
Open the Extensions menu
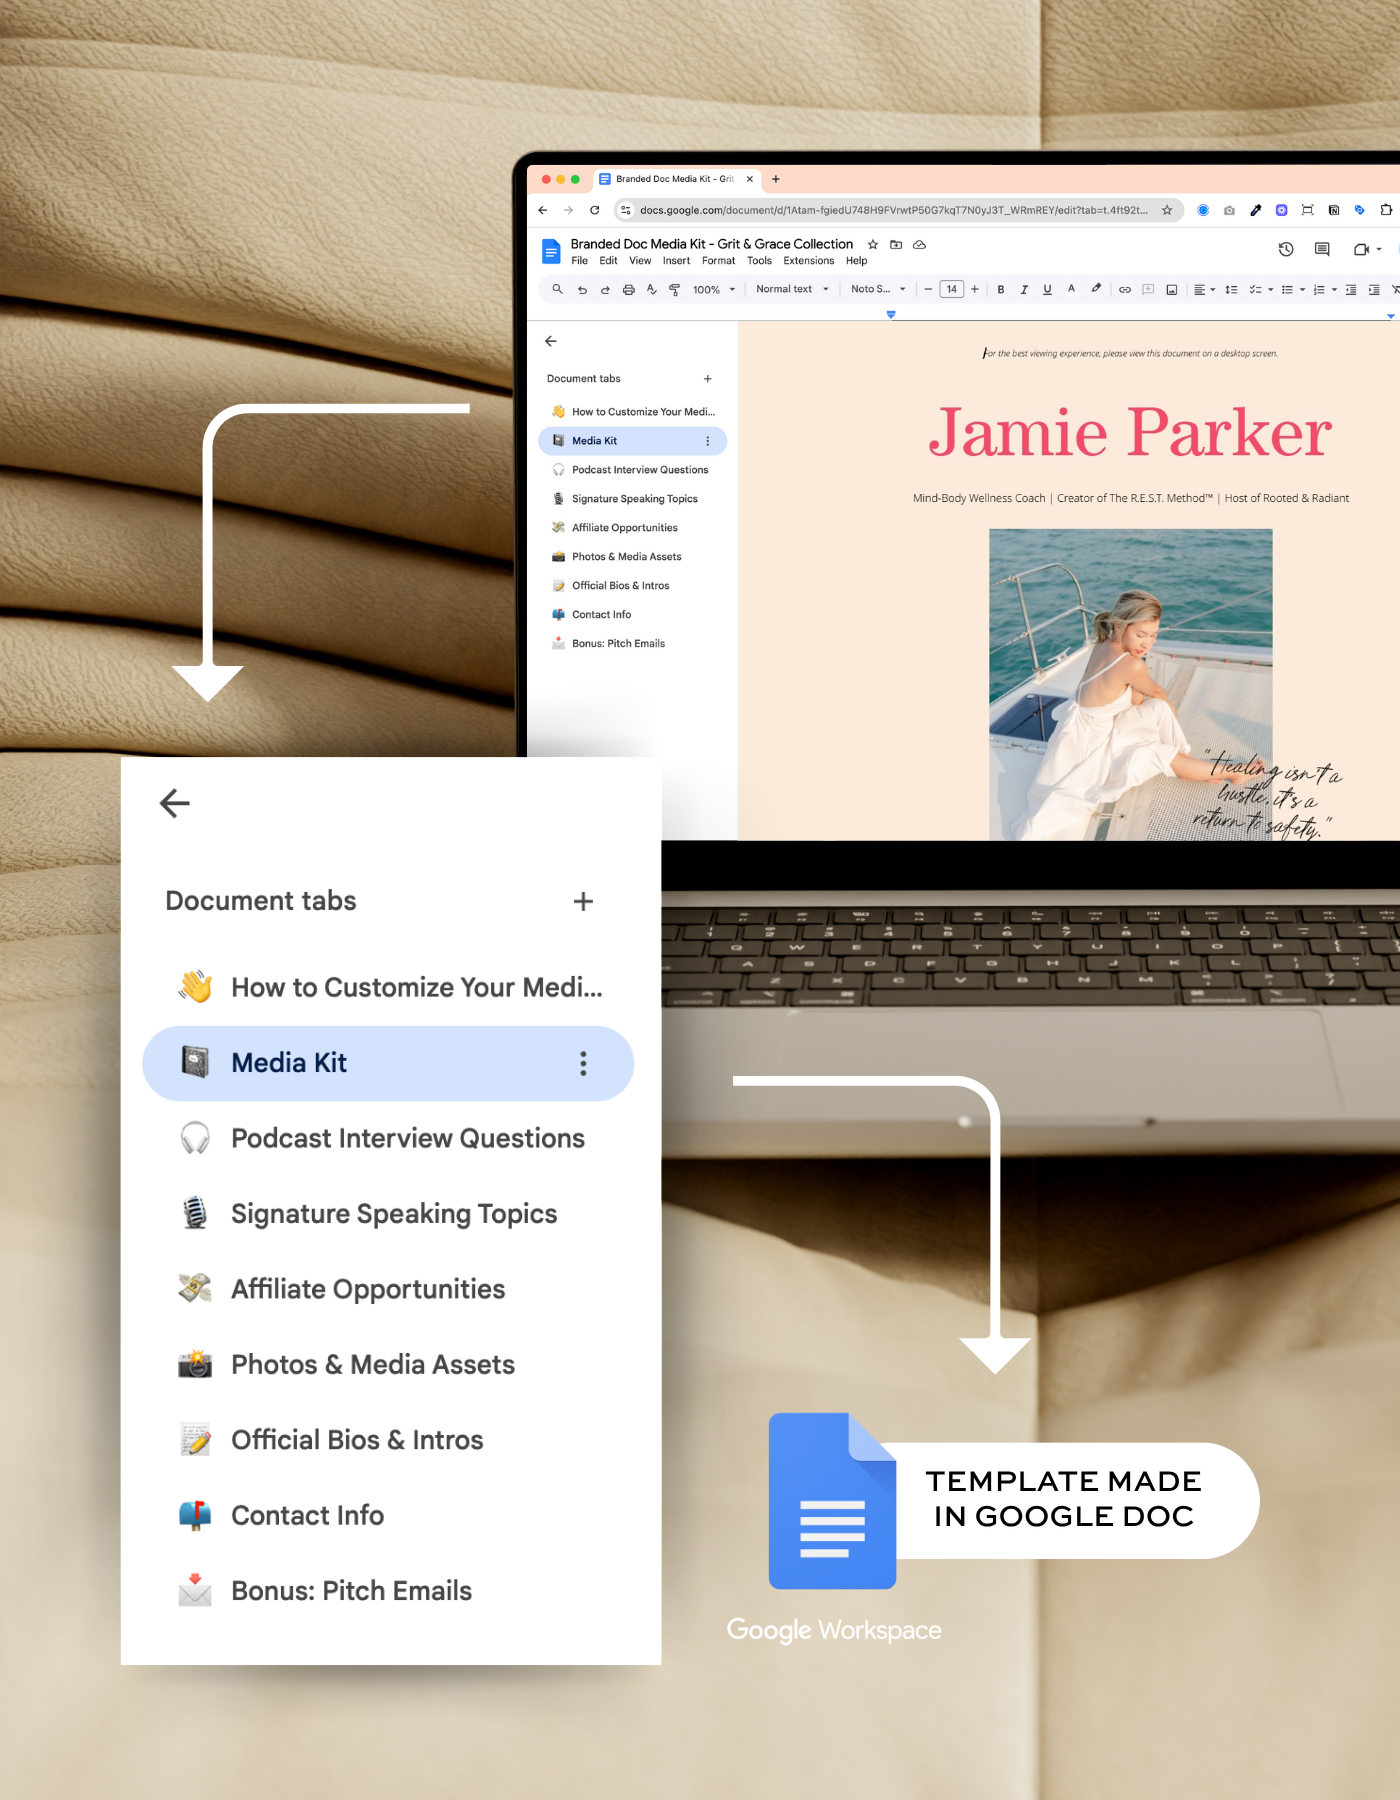click(x=808, y=261)
